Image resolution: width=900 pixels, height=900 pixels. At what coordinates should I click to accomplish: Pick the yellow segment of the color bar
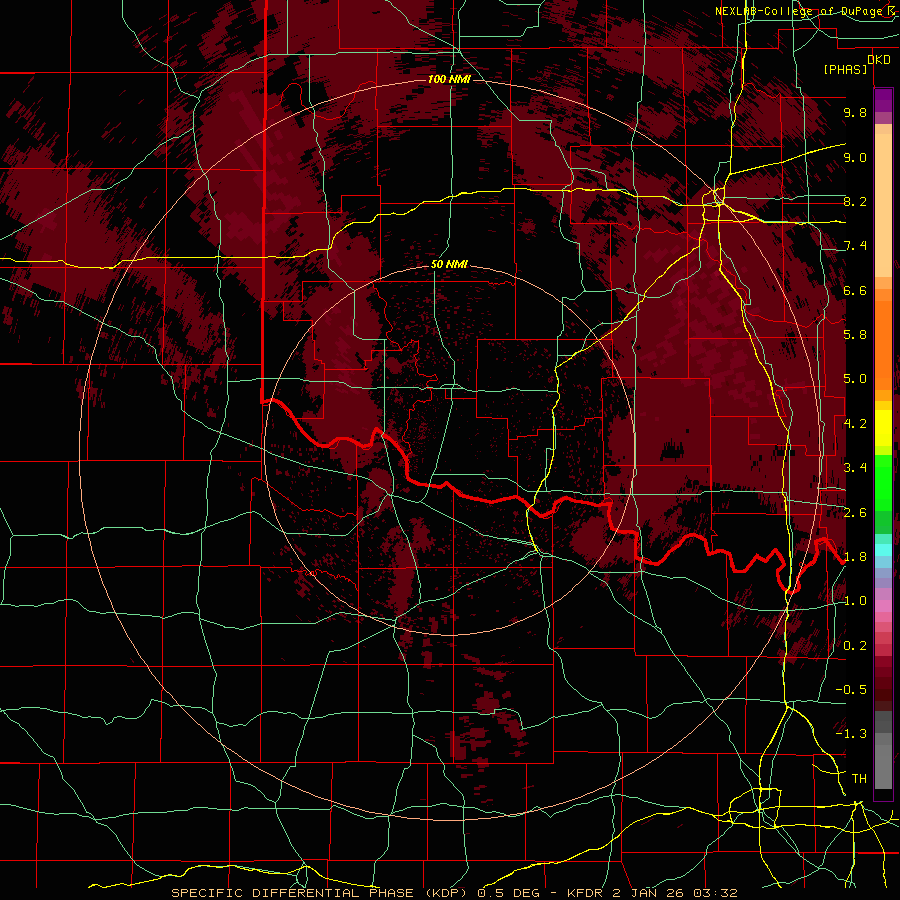coord(883,428)
